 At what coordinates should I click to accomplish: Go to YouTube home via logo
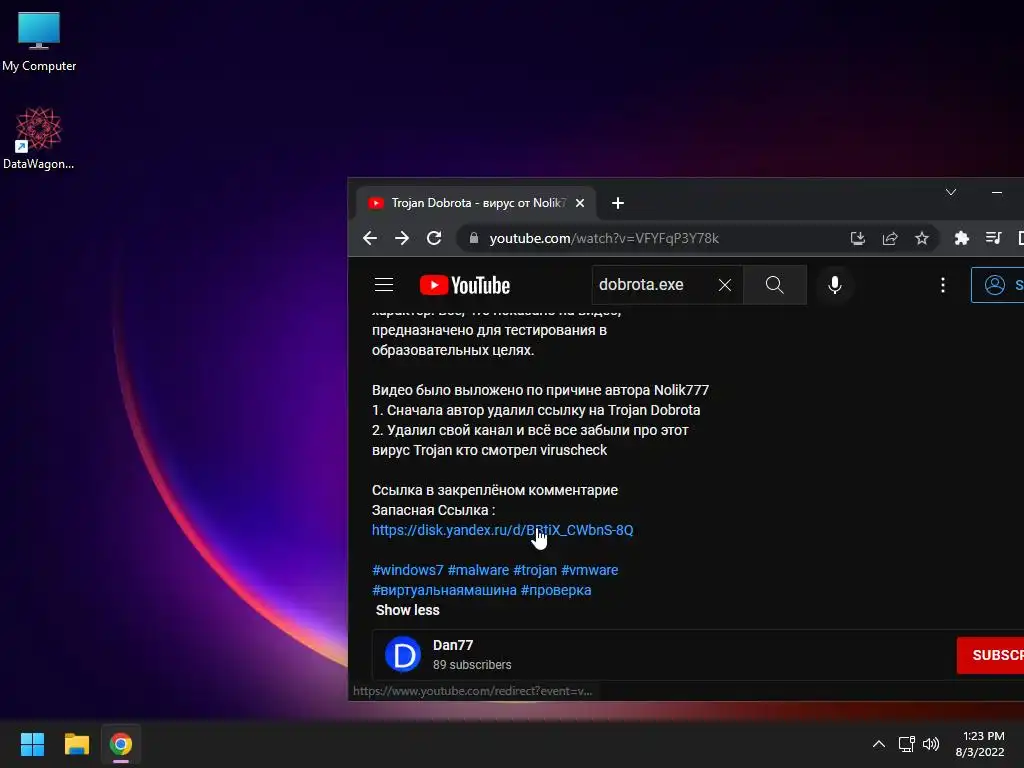(x=464, y=285)
